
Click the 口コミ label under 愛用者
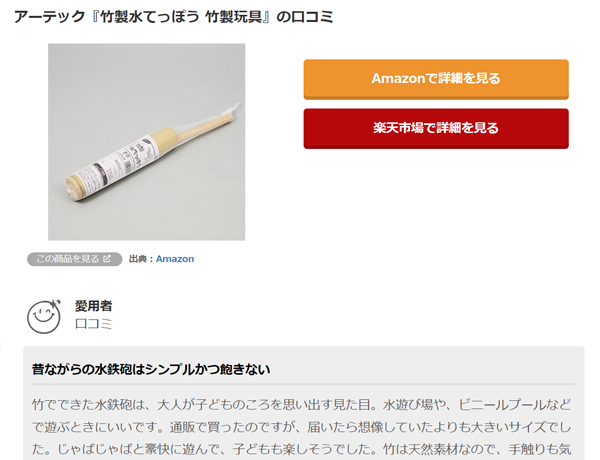point(93,324)
